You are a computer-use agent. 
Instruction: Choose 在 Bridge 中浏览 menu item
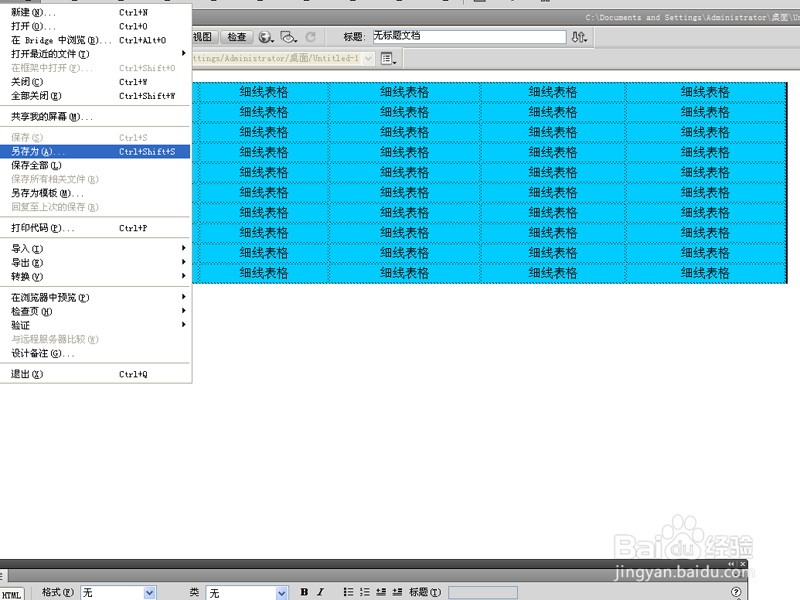point(95,40)
